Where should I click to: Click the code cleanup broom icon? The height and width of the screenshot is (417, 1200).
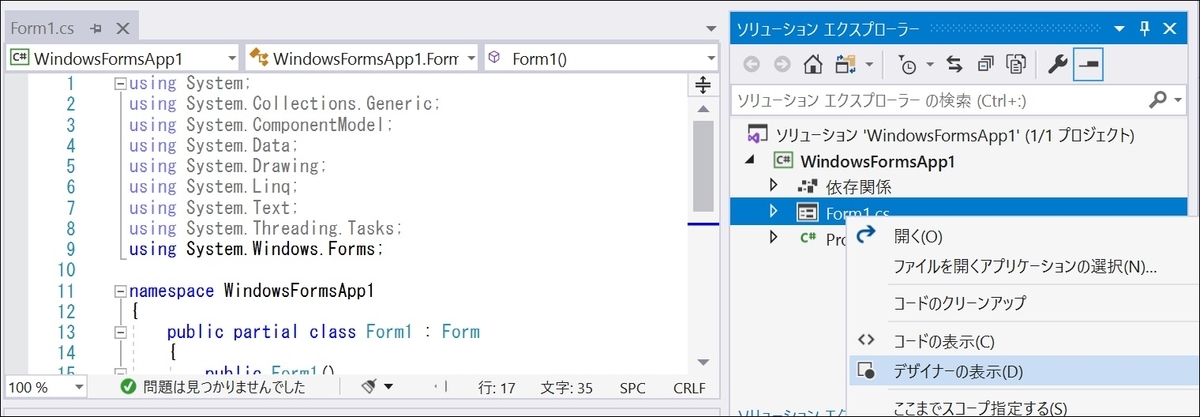pyautogui.click(x=369, y=386)
